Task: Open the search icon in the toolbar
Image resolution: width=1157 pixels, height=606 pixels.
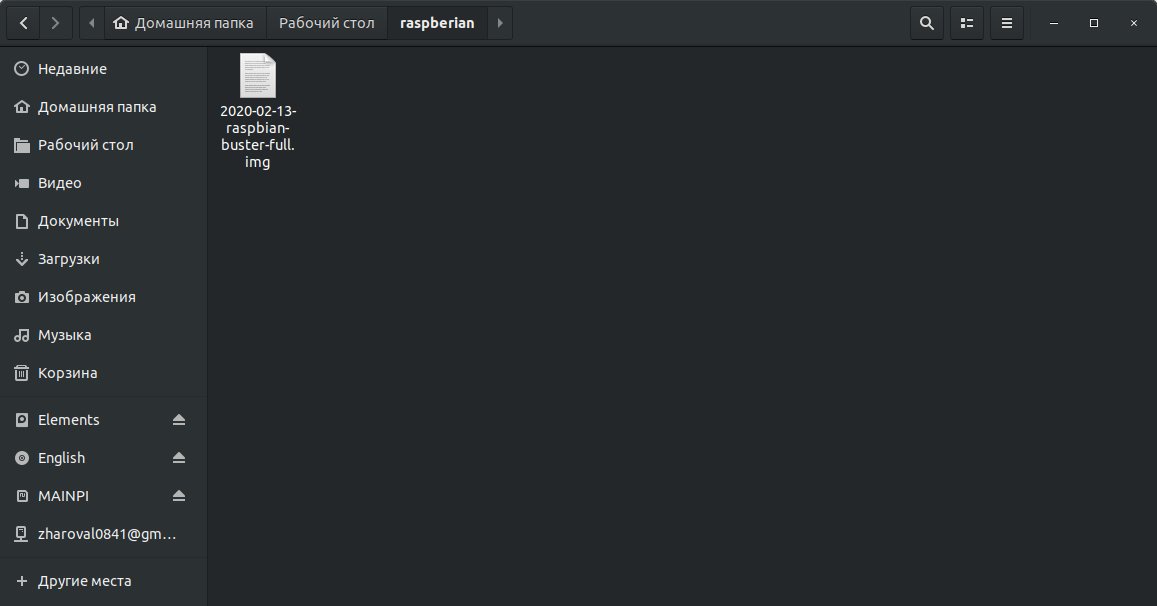Action: tap(927, 23)
